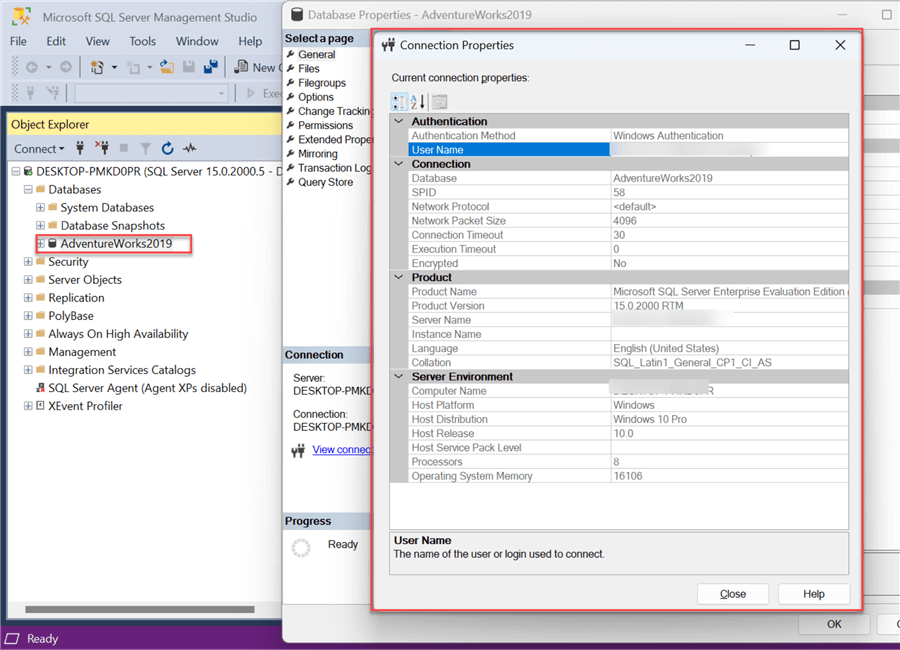This screenshot has height=650, width=900.
Task: Collapse the DESKTOP-PMKD0PR server node
Action: click(16, 171)
